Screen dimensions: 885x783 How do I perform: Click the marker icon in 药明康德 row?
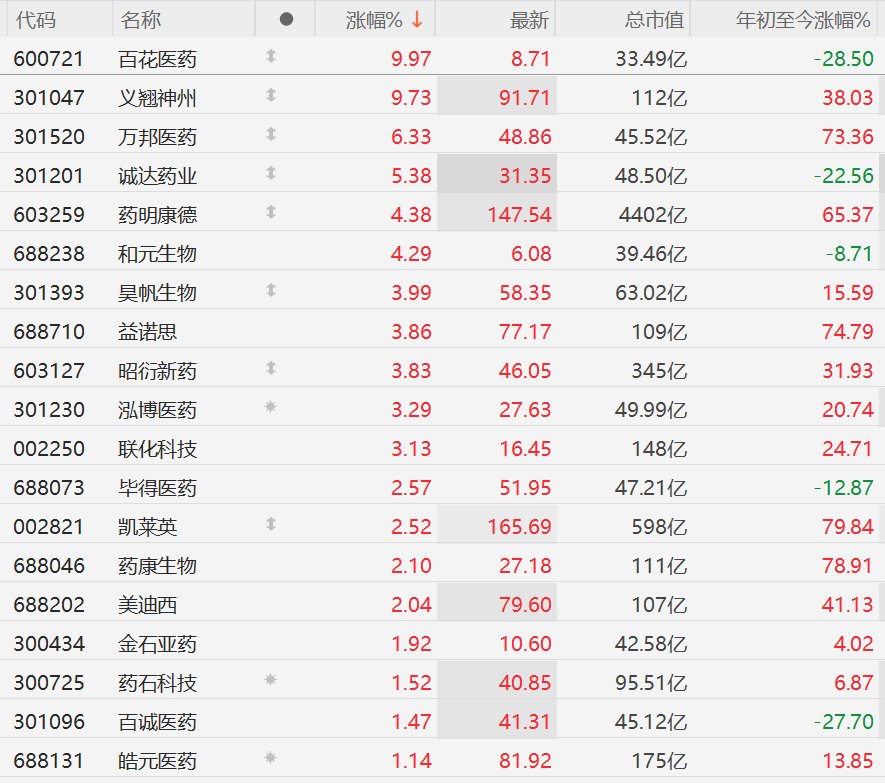coord(271,212)
